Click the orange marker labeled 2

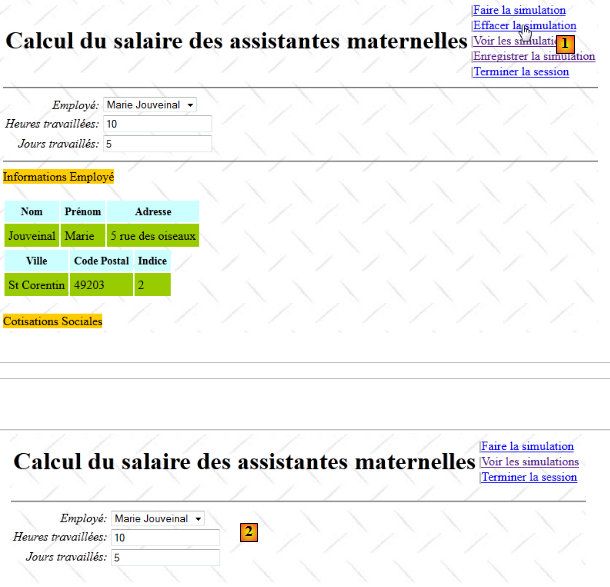[249, 531]
